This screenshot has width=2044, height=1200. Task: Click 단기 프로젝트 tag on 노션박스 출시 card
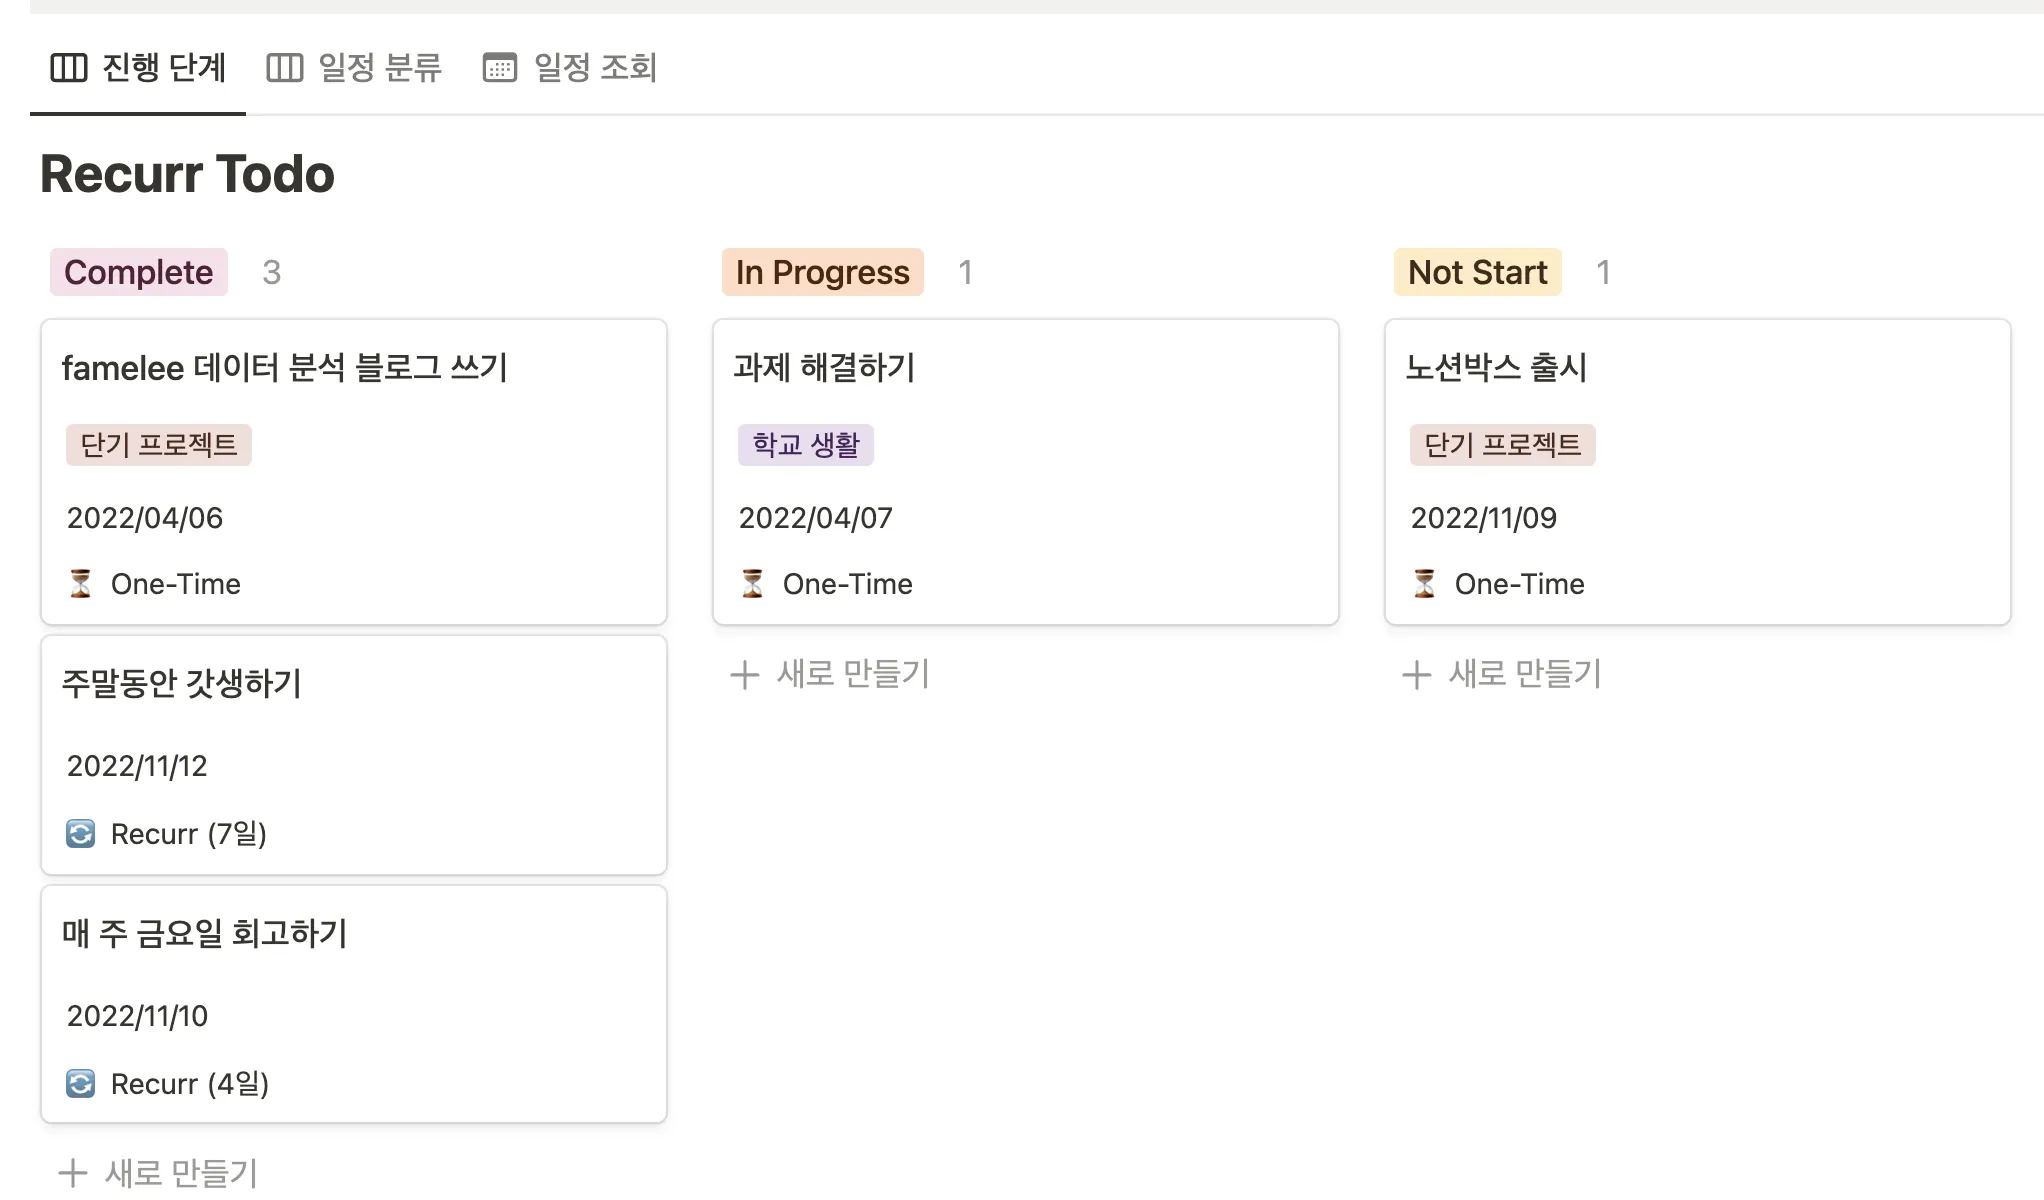(x=1502, y=445)
